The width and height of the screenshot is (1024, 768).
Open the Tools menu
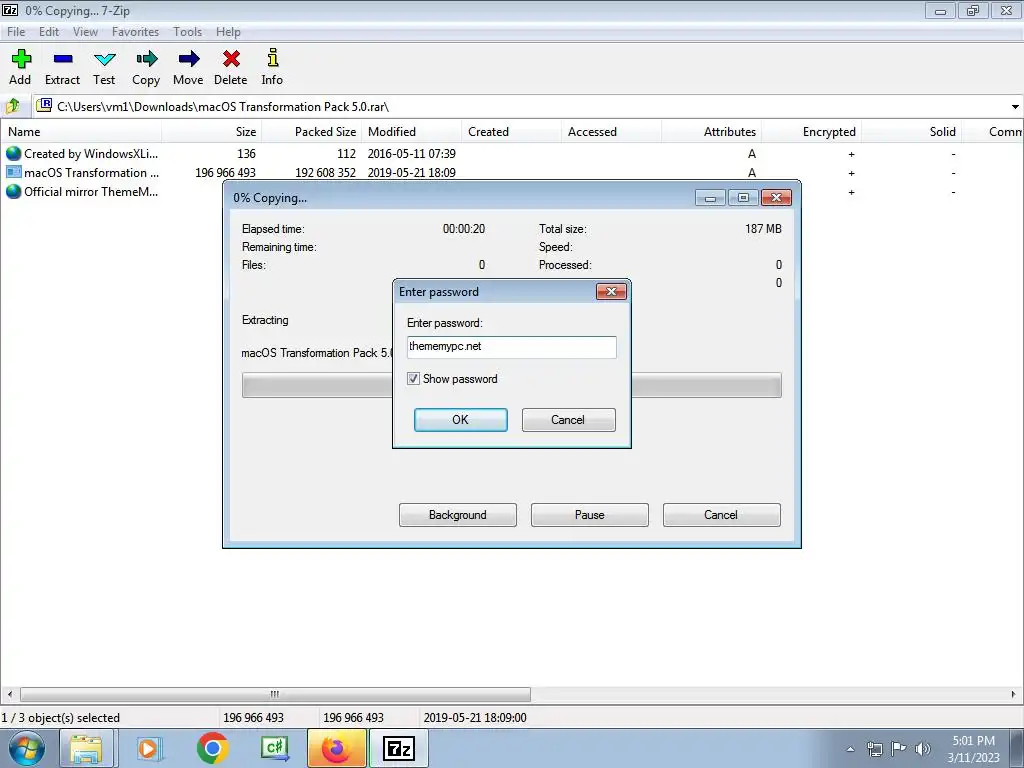point(187,31)
